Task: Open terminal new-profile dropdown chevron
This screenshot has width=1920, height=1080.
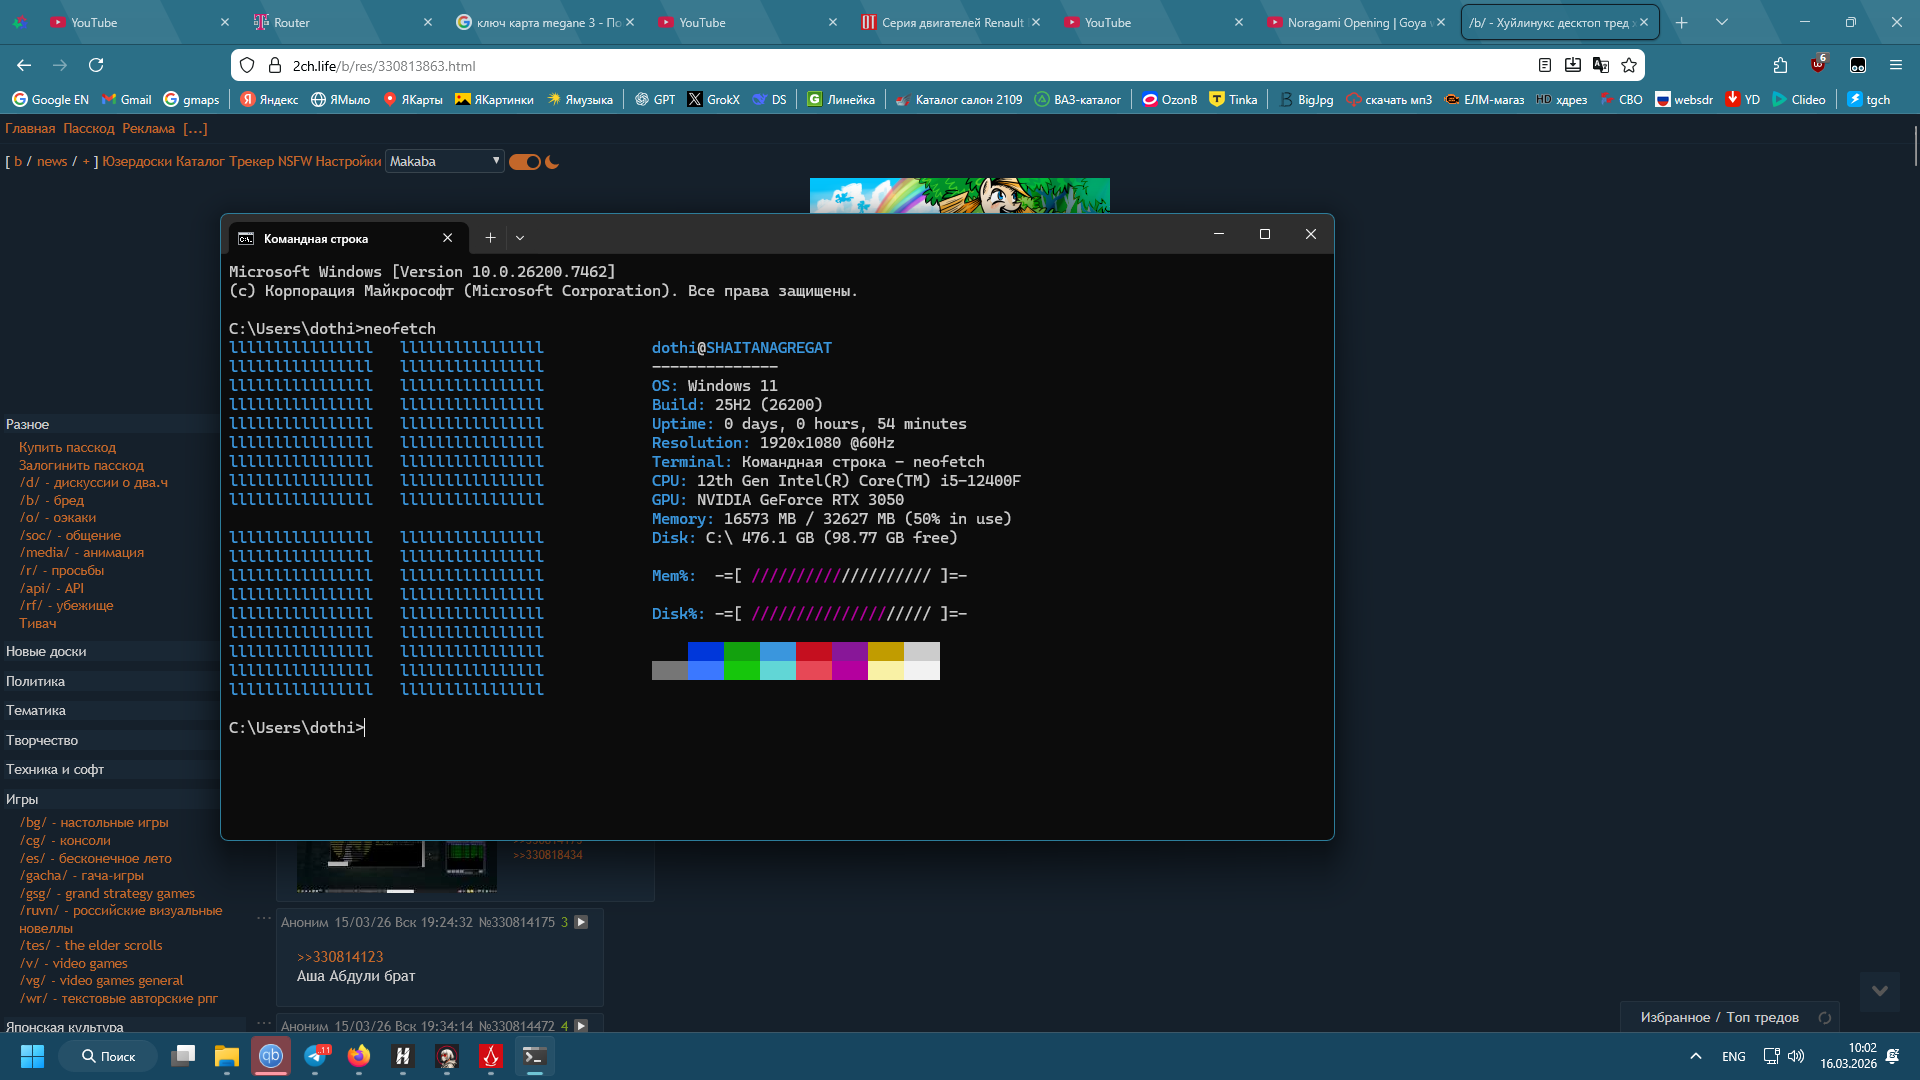Action: 520,238
